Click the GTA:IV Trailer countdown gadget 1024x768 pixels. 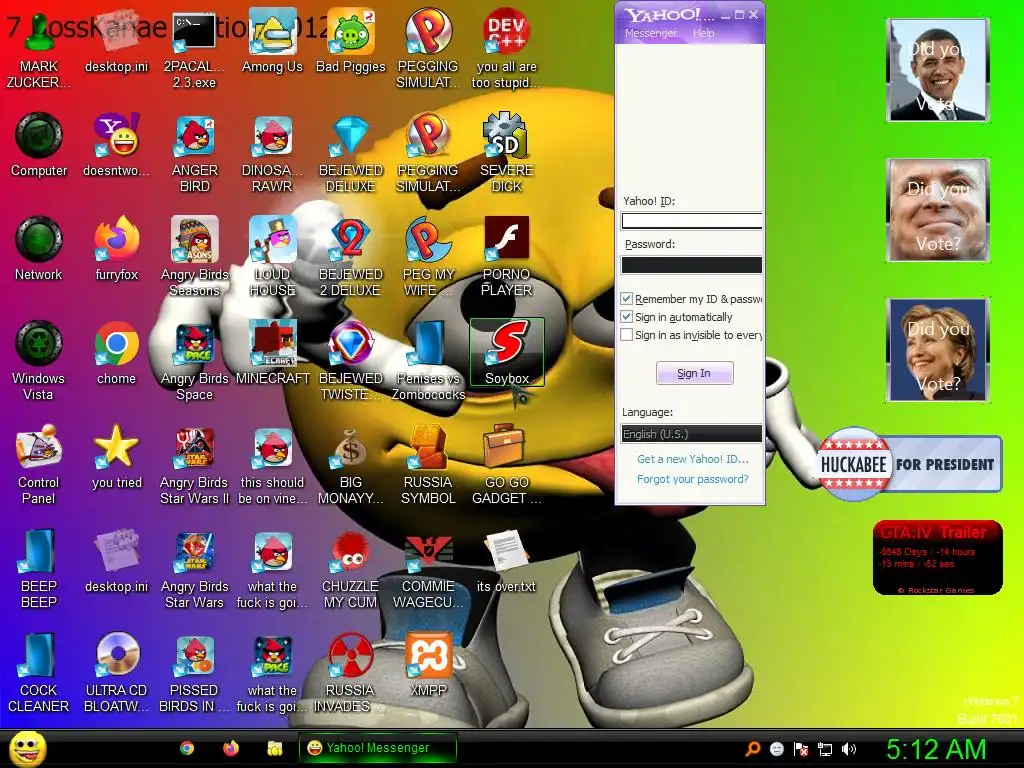pyautogui.click(x=937, y=557)
